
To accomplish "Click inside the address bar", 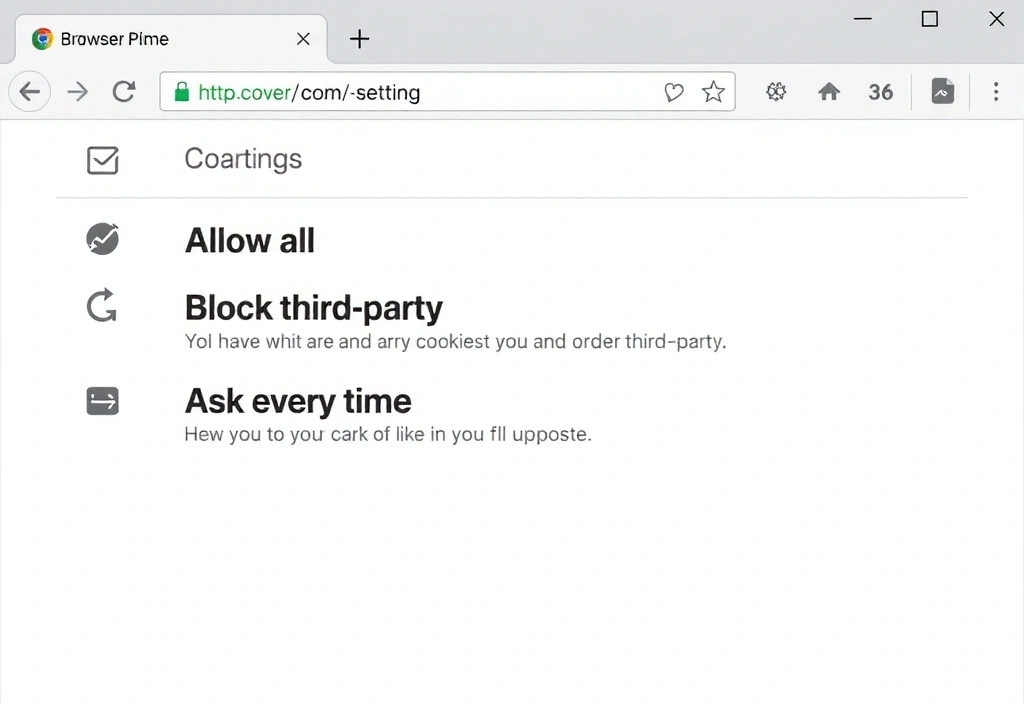I will coord(450,91).
